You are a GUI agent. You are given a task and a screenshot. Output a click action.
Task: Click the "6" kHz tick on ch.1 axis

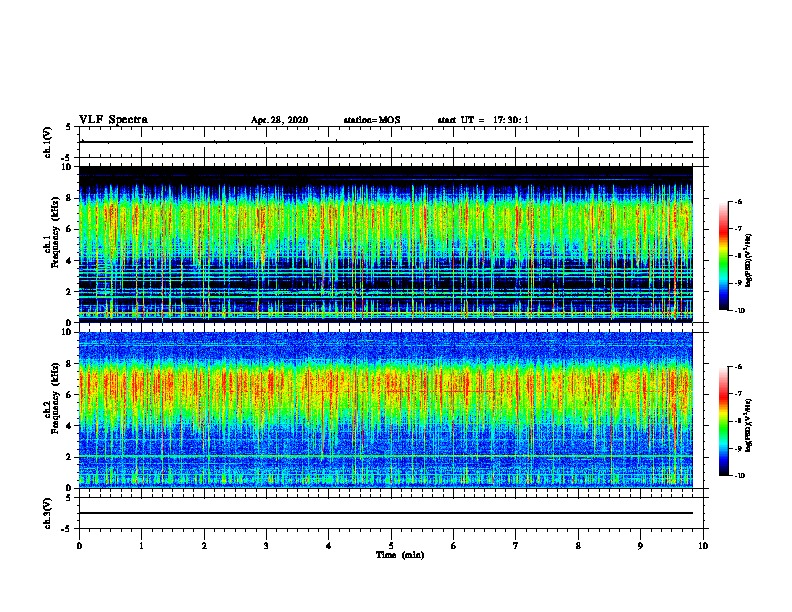coord(70,230)
